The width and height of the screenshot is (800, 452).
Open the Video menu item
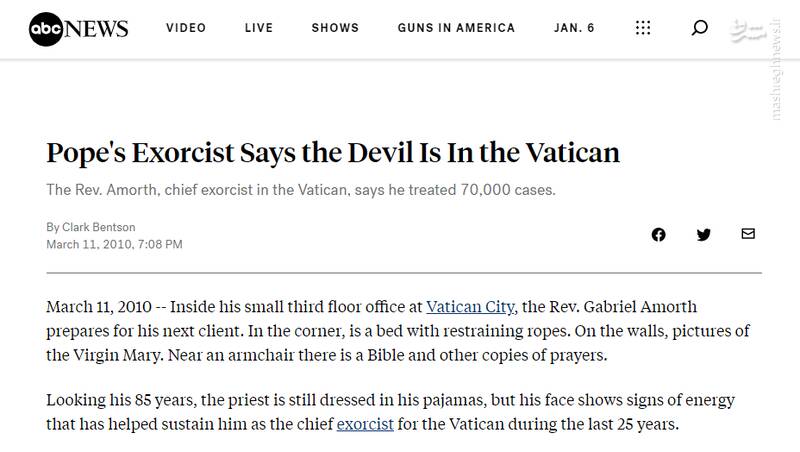click(186, 28)
